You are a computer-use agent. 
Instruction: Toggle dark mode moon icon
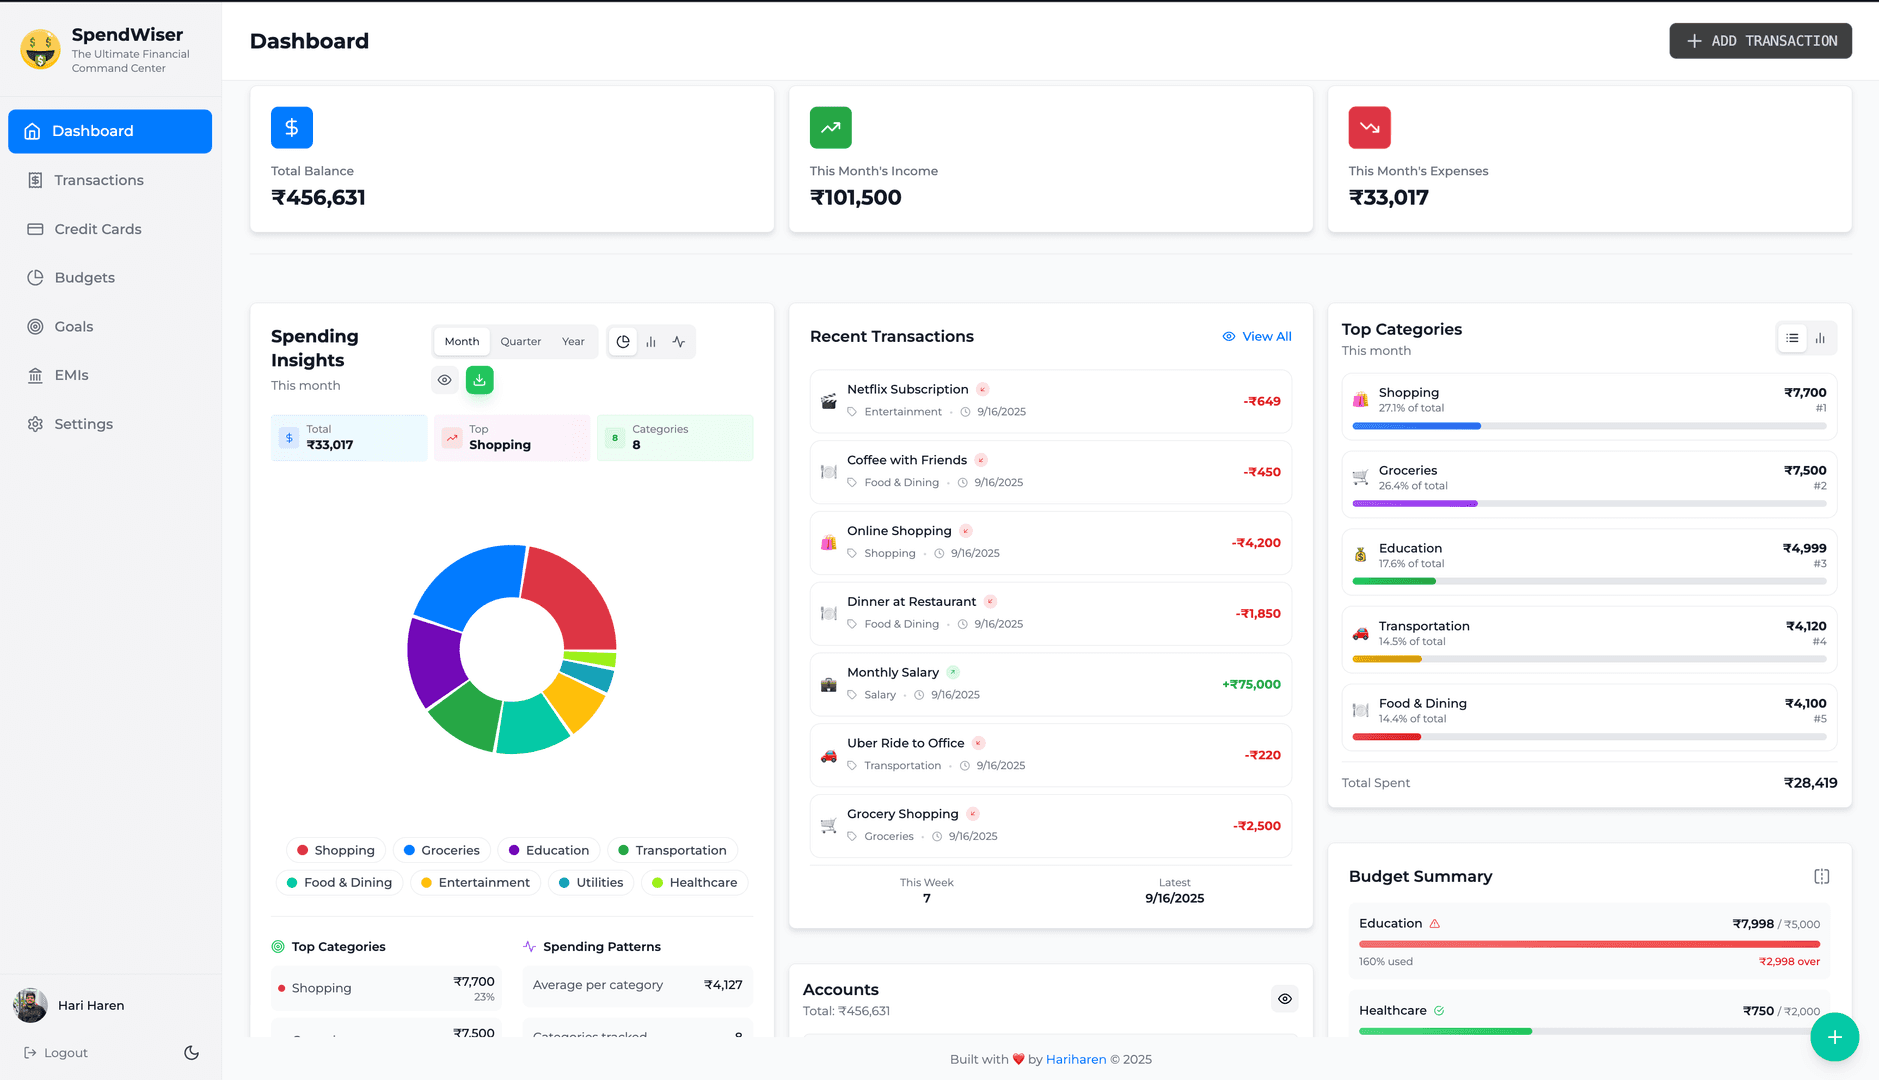point(192,1053)
